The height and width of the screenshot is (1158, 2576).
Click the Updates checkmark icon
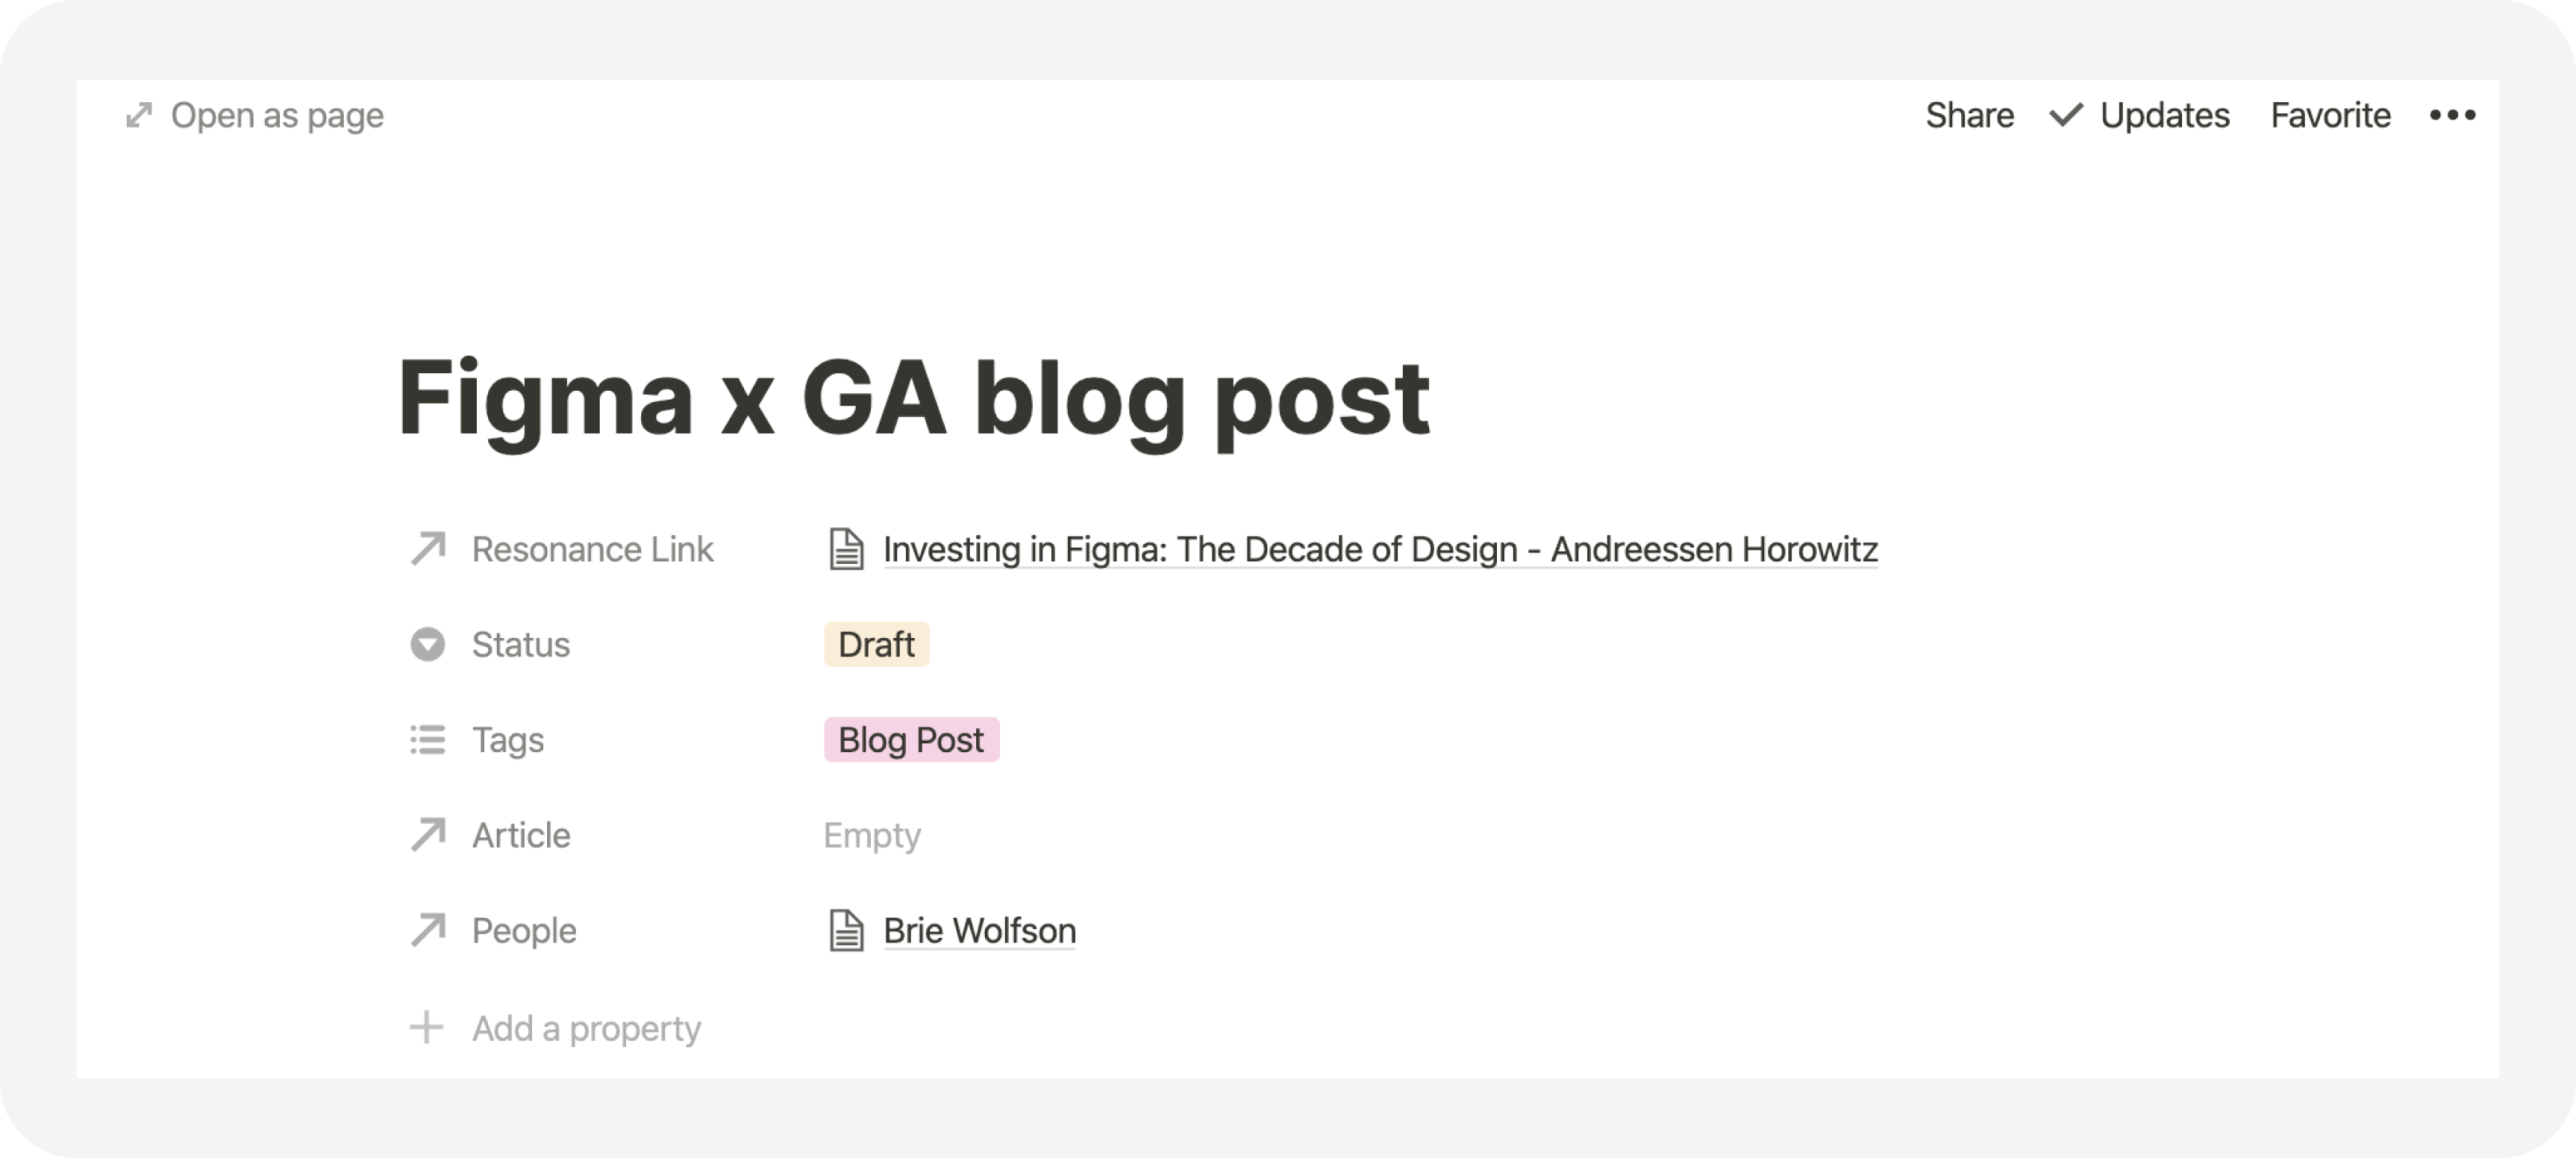click(x=2065, y=116)
